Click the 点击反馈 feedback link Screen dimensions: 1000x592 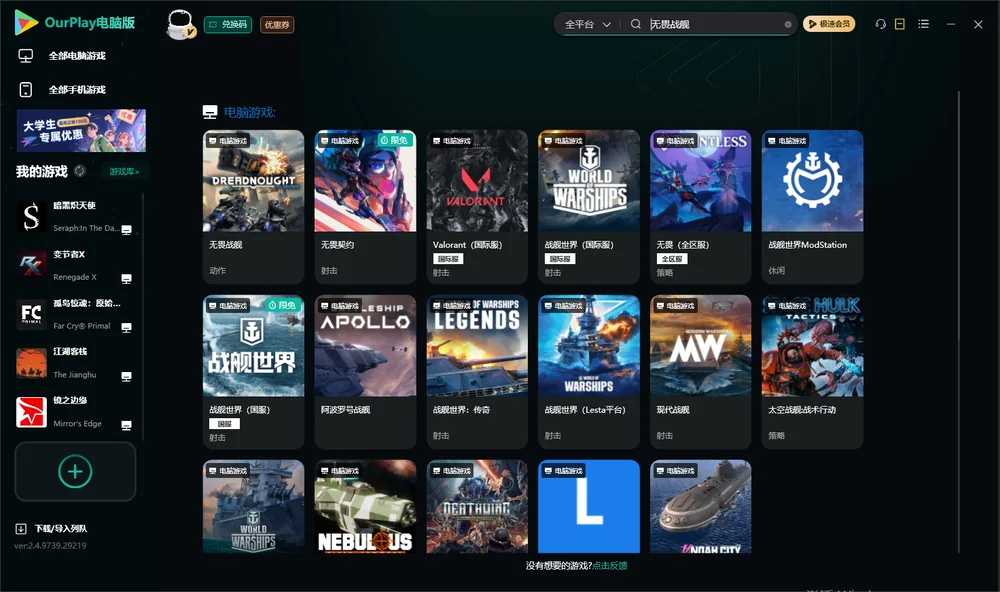(x=610, y=565)
